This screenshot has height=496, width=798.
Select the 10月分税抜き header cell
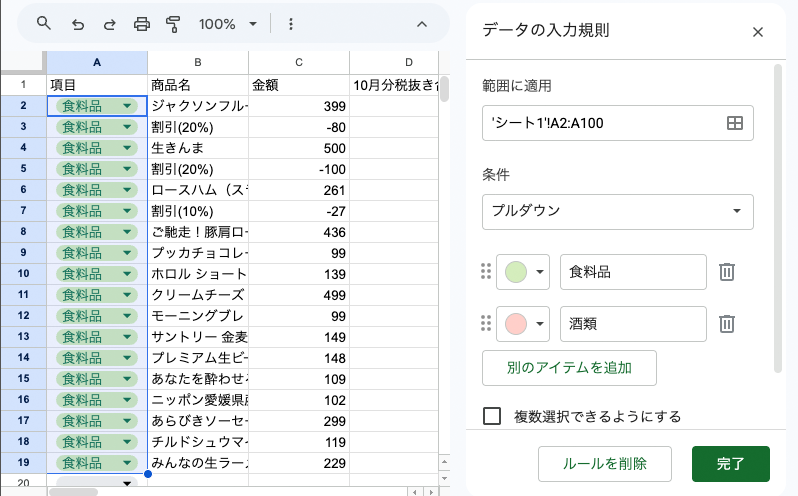pyautogui.click(x=394, y=85)
